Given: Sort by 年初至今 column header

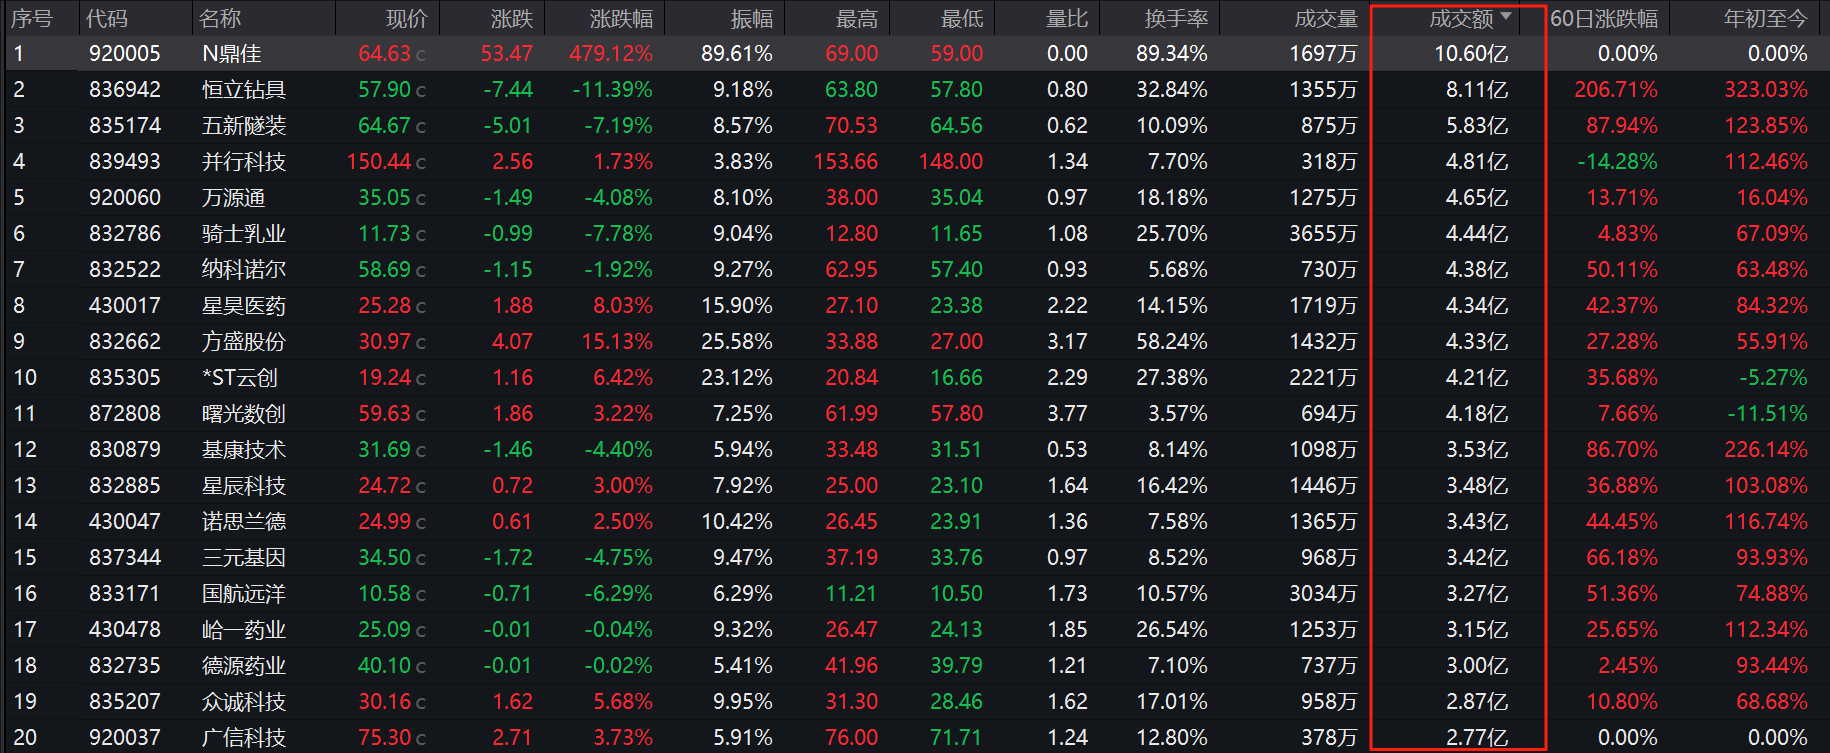Looking at the screenshot, I should [1766, 18].
